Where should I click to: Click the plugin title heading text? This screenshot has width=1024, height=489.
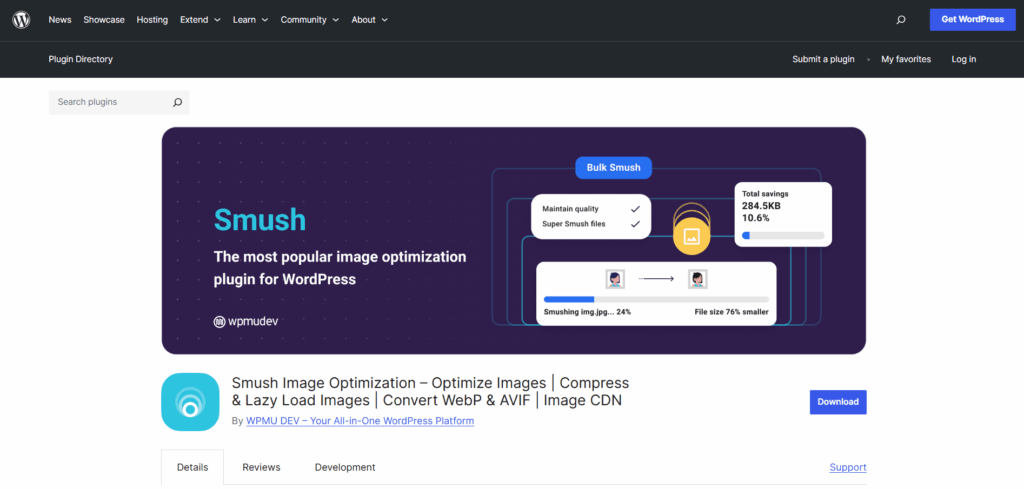pos(430,391)
